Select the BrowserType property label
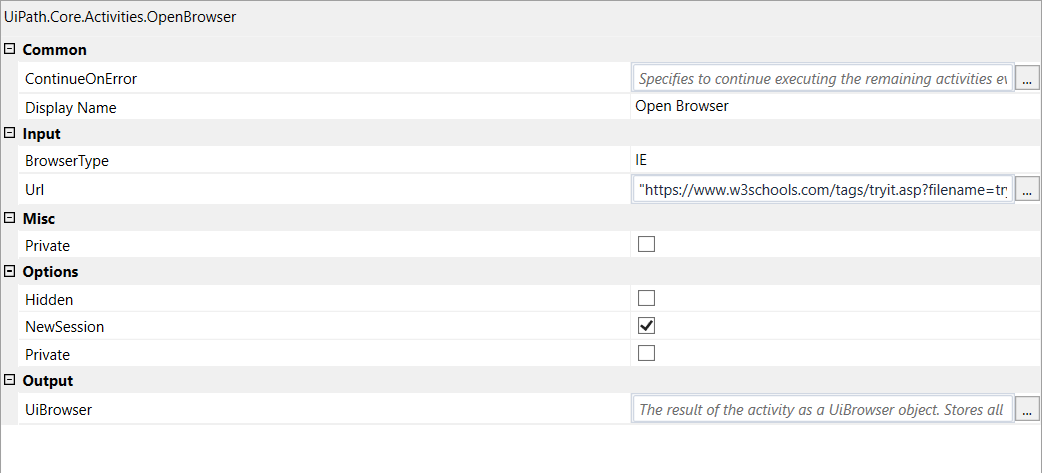 pos(66,161)
